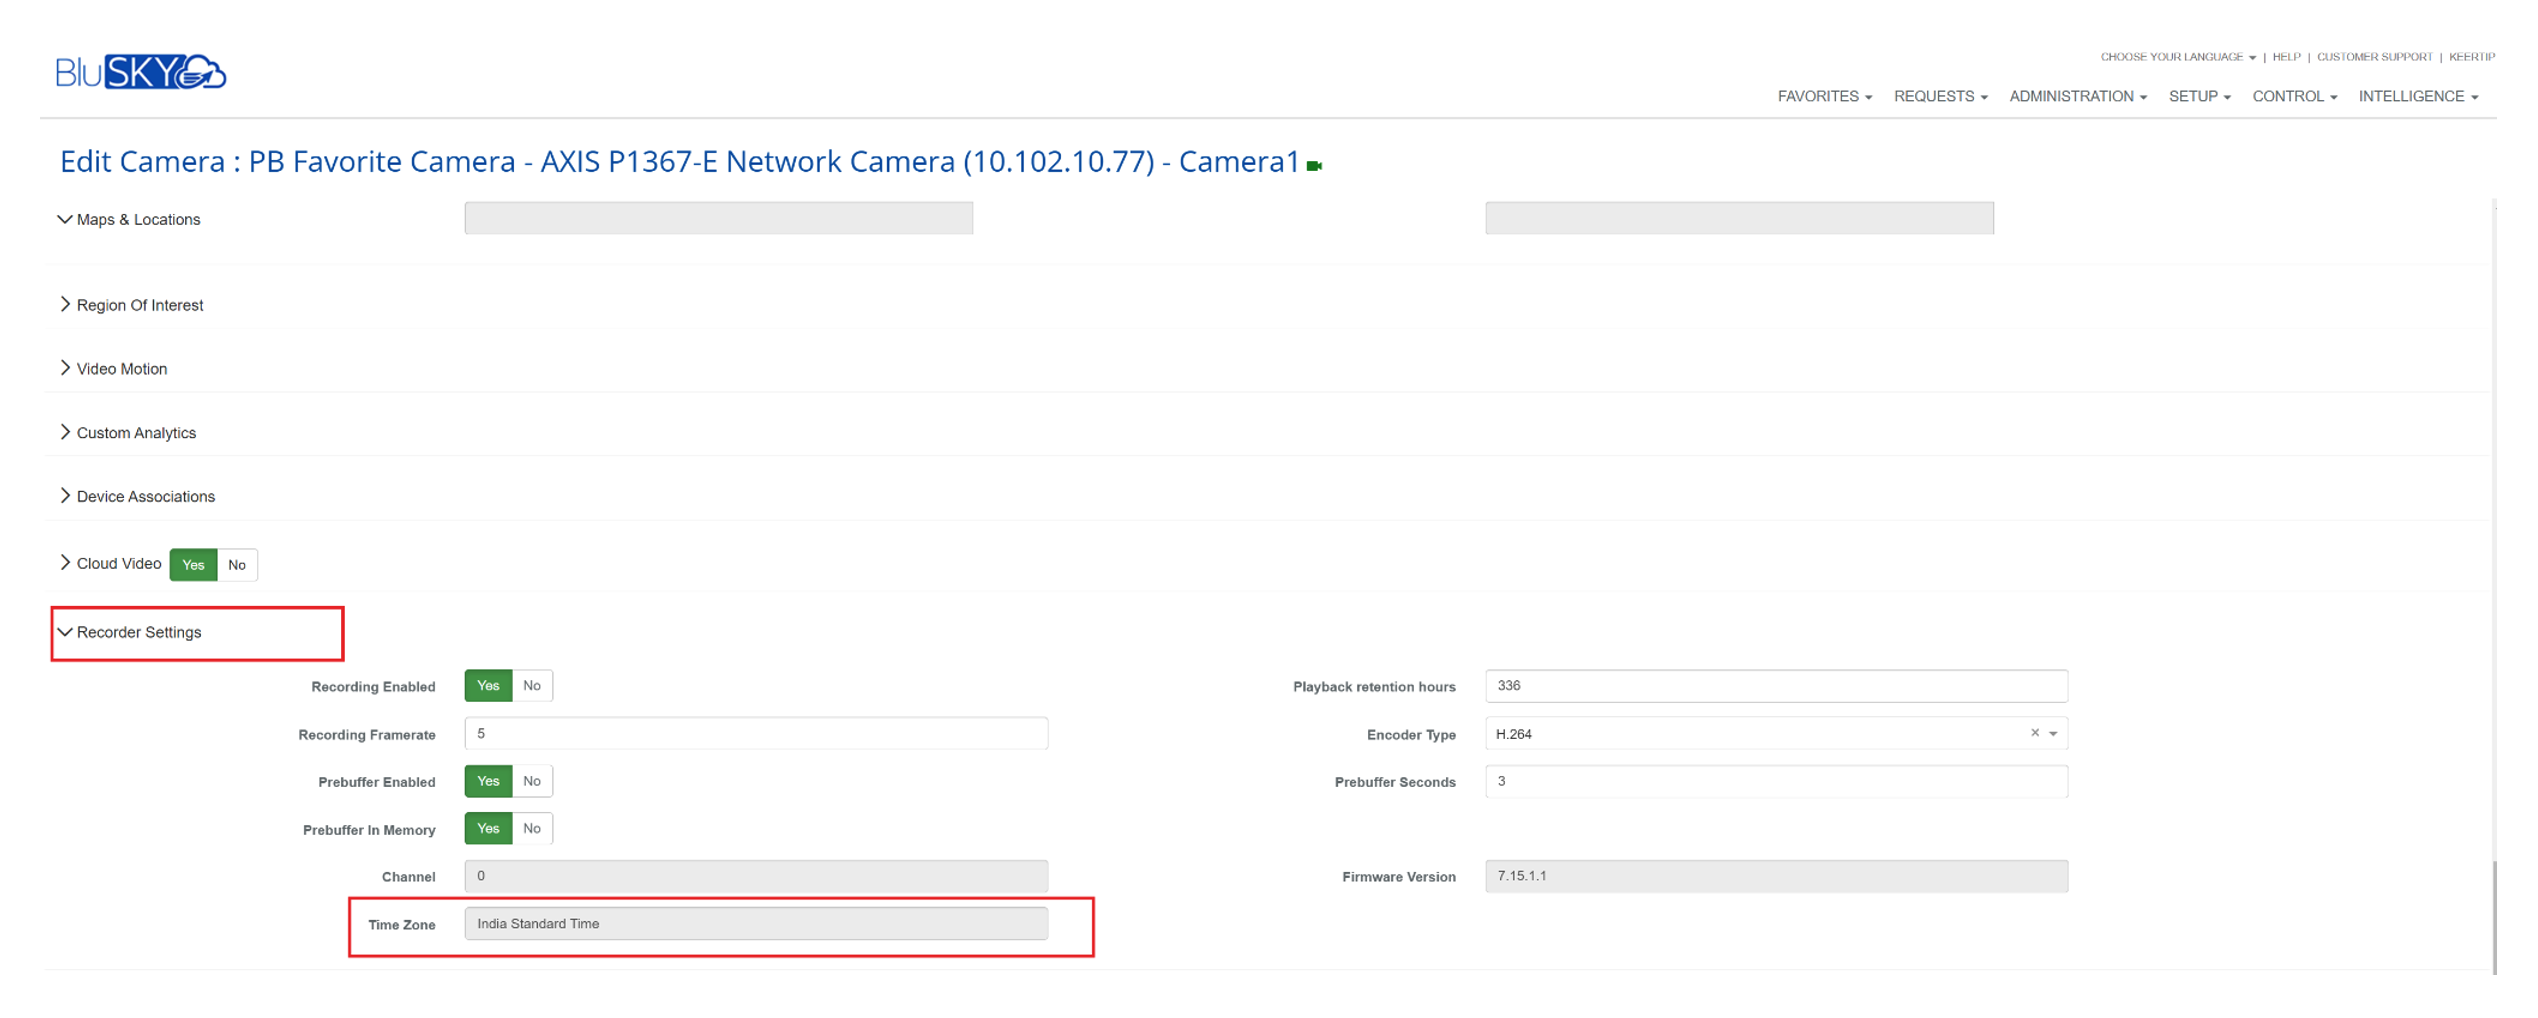Set Recording Enabled to No
Screen dimensions: 2538x1018
click(532, 686)
